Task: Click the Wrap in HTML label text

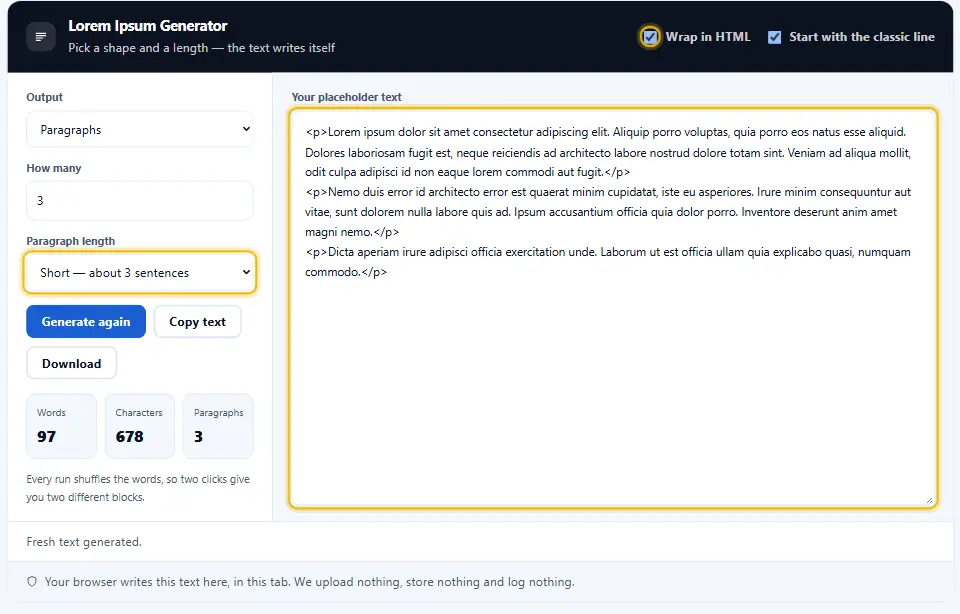Action: pyautogui.click(x=708, y=37)
